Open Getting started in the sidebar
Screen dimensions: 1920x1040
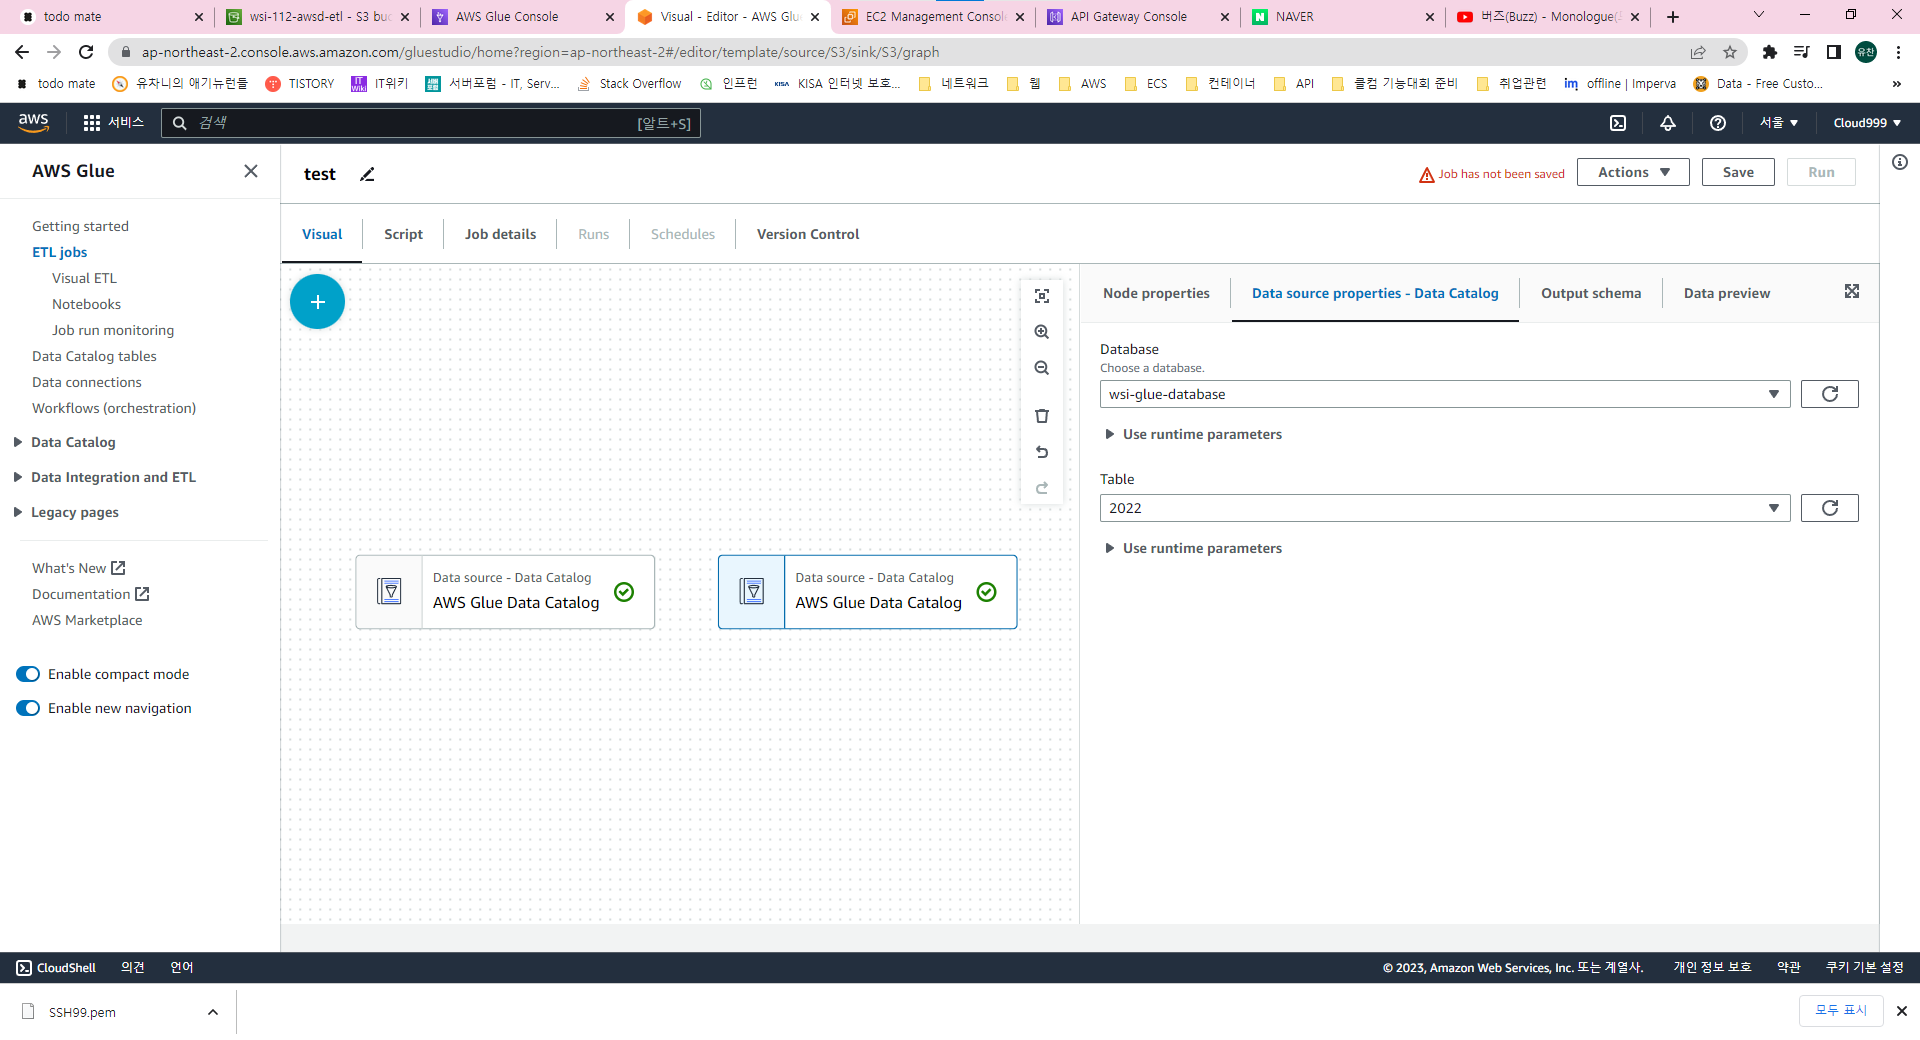tap(80, 226)
